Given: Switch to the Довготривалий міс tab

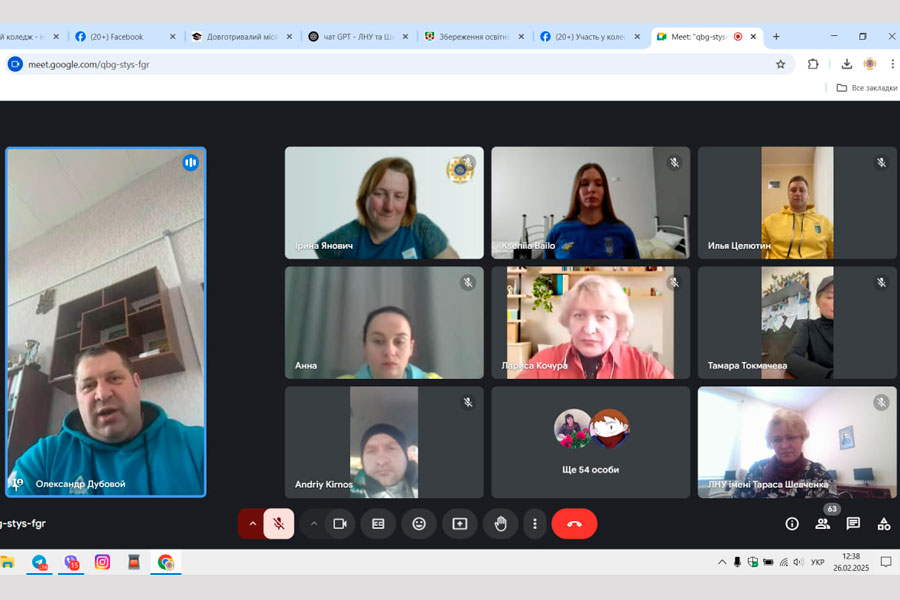Looking at the screenshot, I should coord(242,37).
